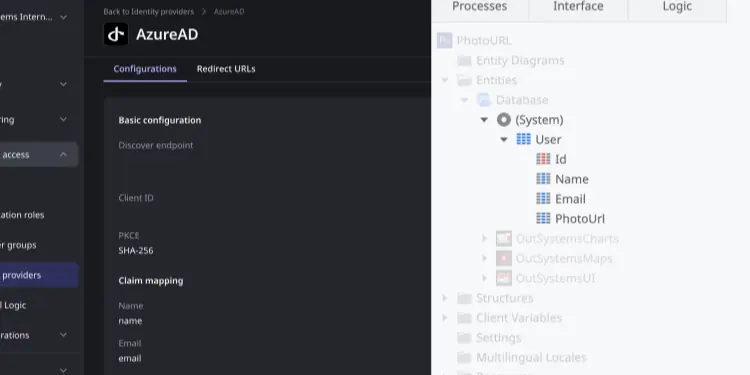
Task: Select the identity providers sidebar item
Action: pyautogui.click(x=38, y=275)
